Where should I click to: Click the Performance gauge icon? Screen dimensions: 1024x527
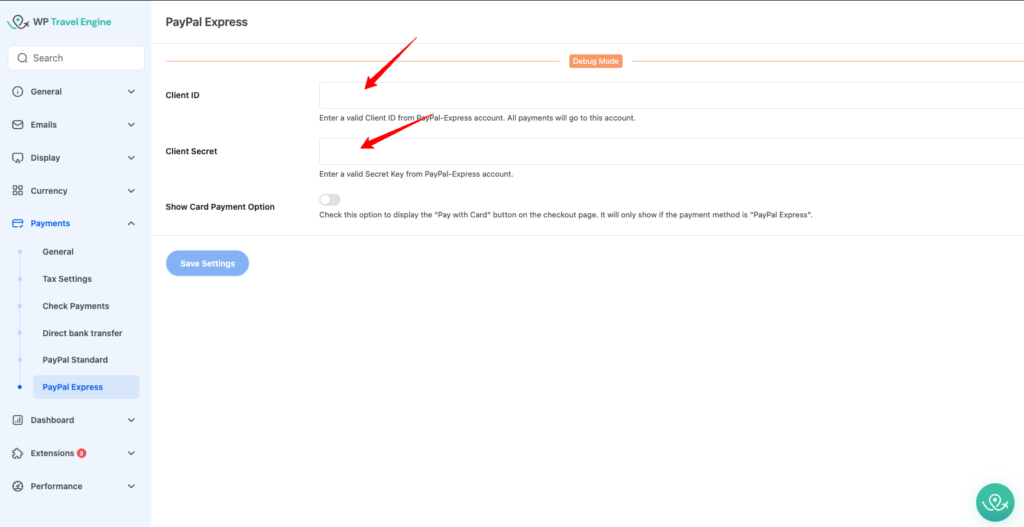[18, 486]
